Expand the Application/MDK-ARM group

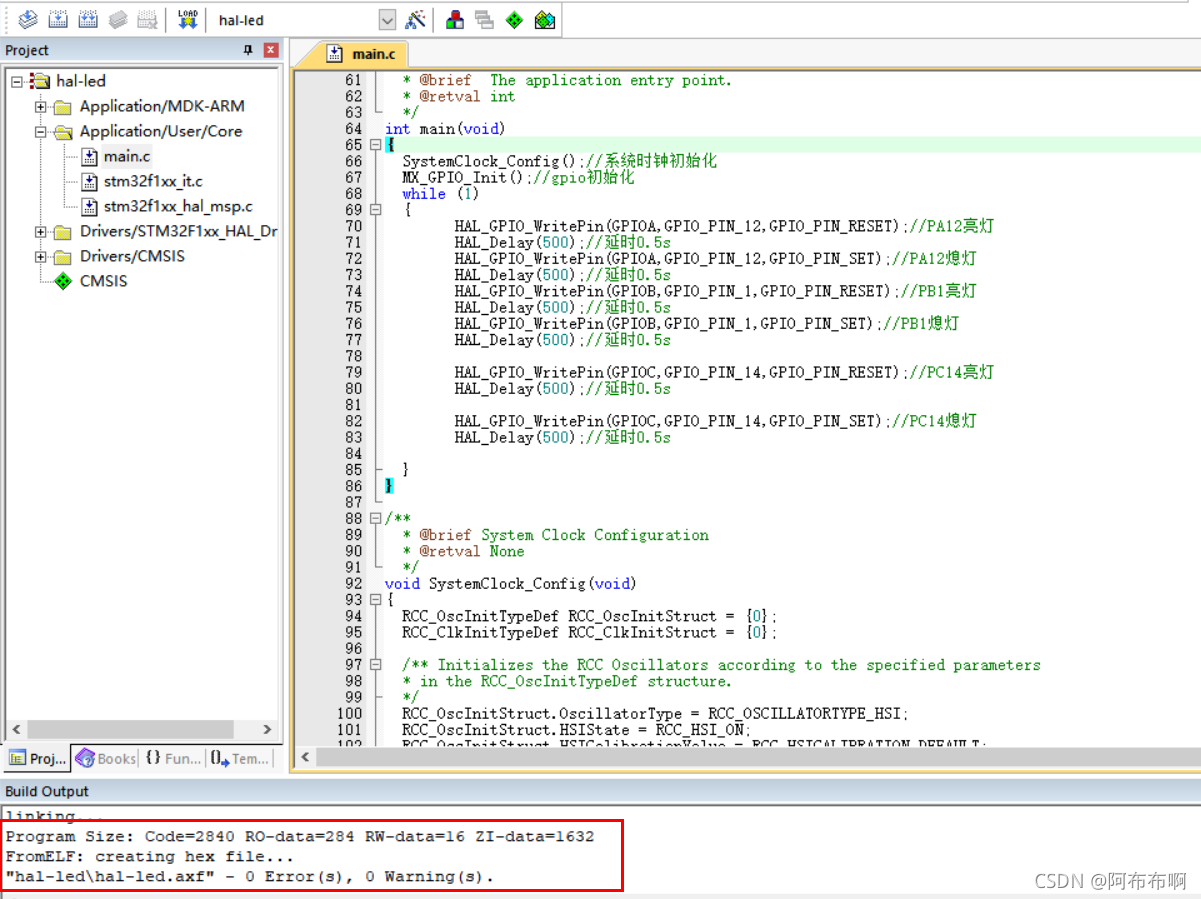click(40, 106)
